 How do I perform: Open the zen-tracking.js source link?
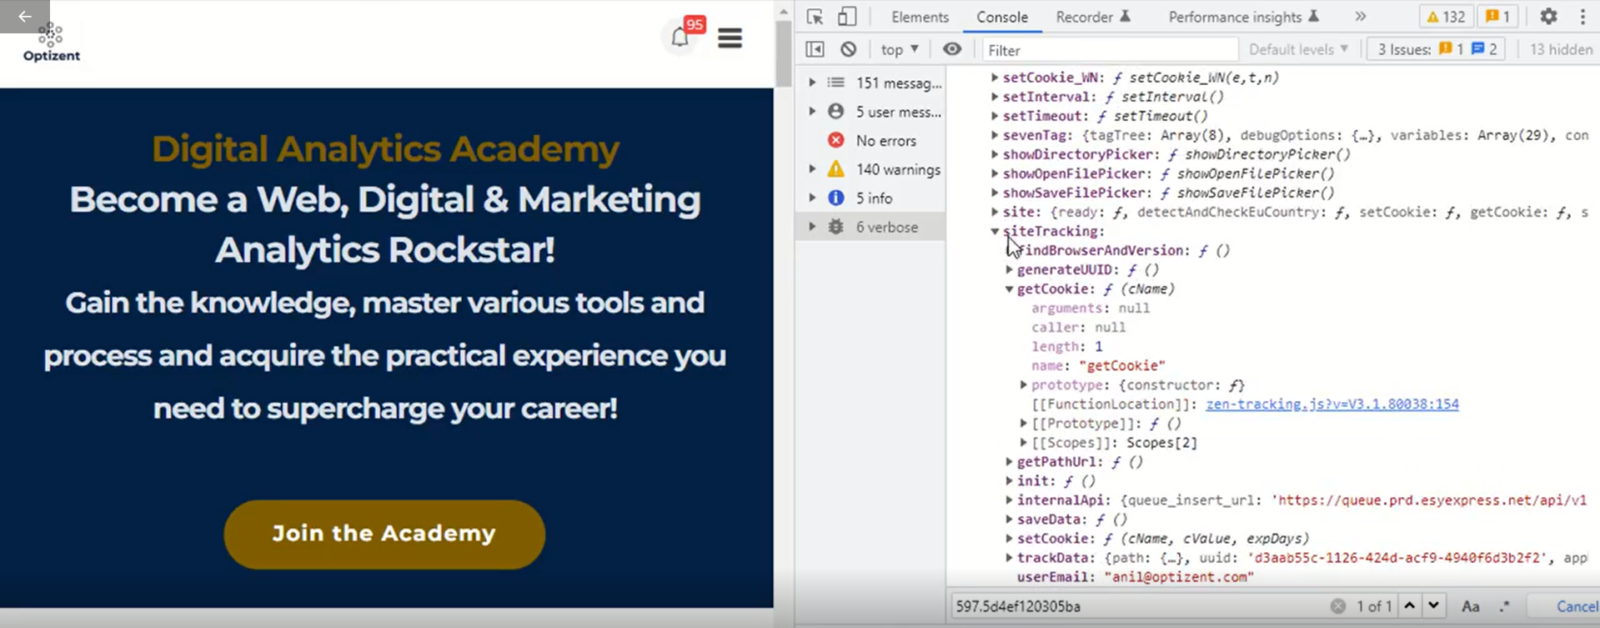click(1332, 404)
